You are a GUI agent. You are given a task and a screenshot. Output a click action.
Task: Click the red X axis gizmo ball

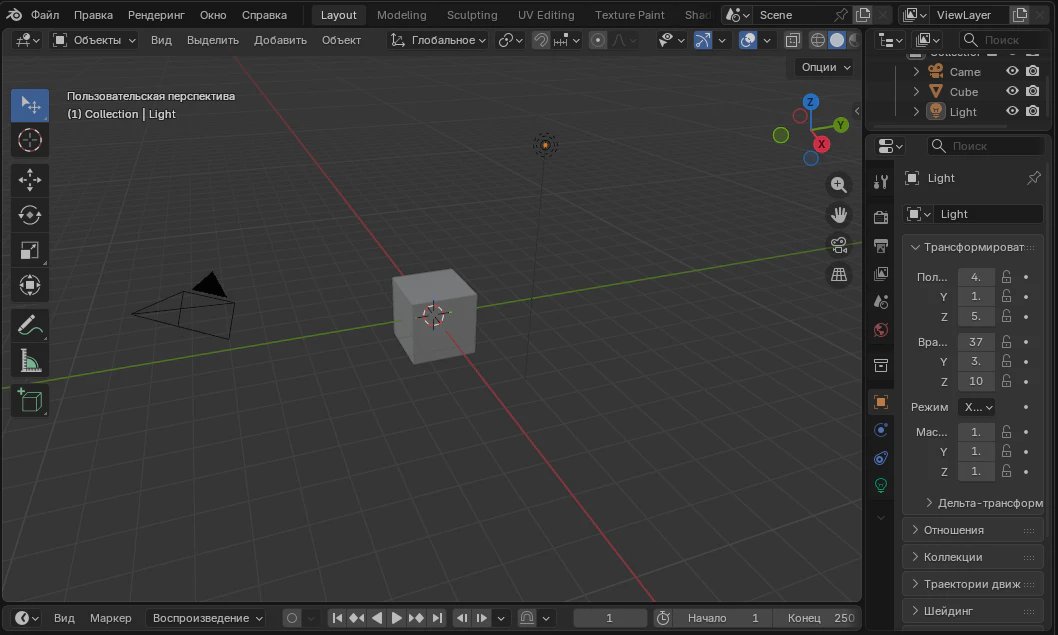pyautogui.click(x=821, y=144)
